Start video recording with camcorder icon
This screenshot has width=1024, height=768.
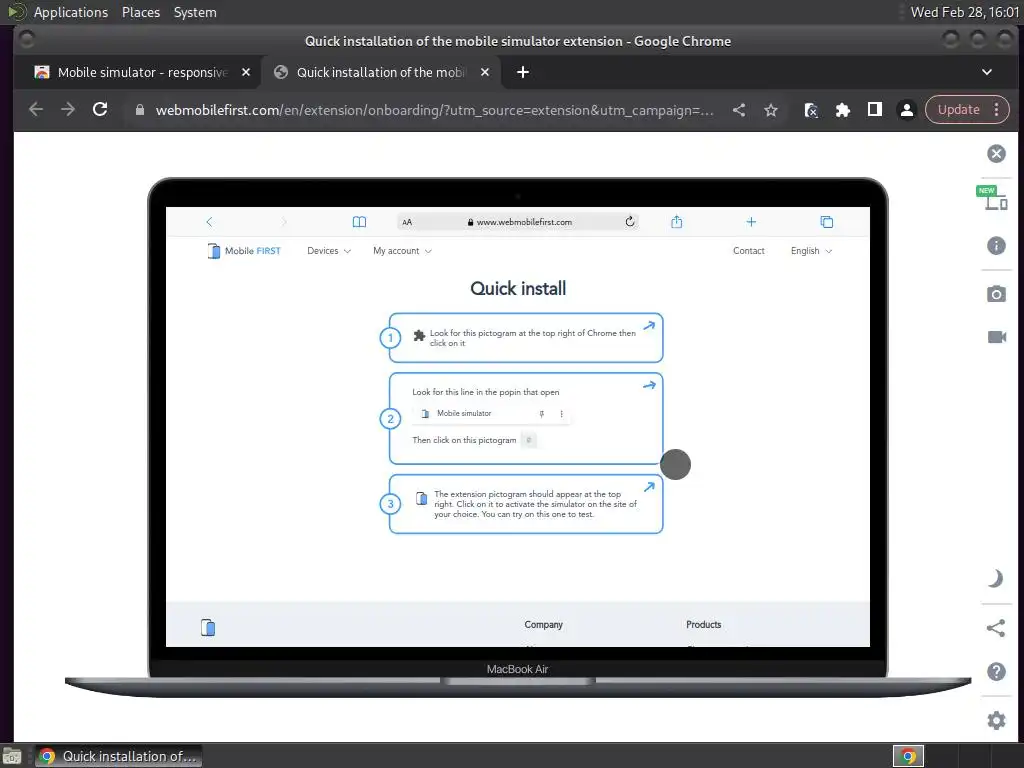(997, 337)
